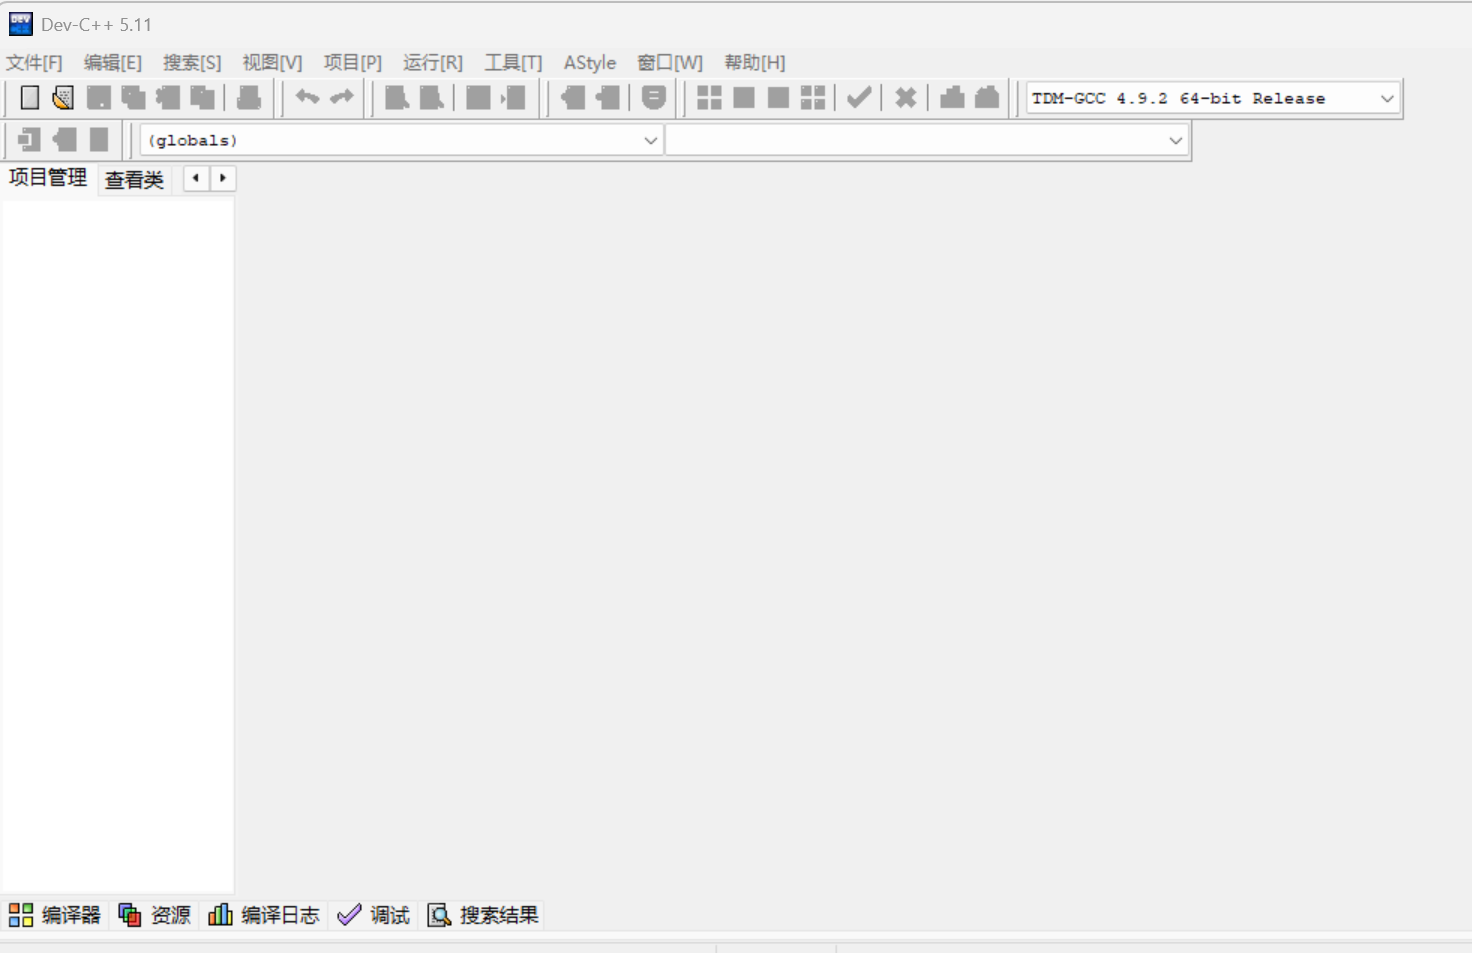Click the Run toolbar icon

tap(744, 98)
